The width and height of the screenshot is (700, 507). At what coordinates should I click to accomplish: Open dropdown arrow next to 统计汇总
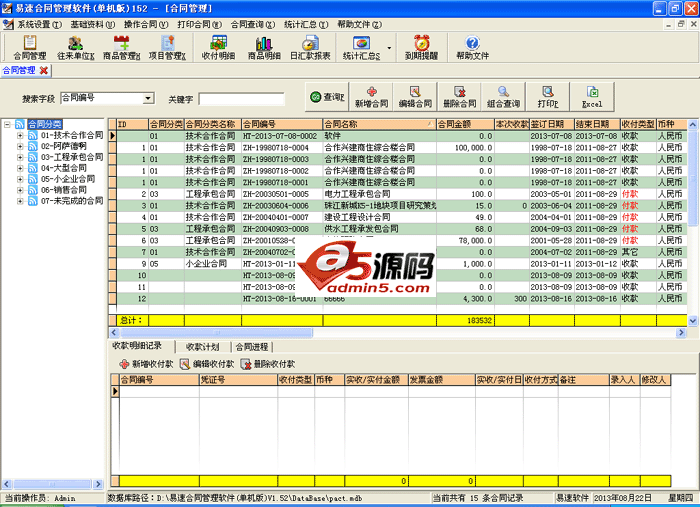389,48
